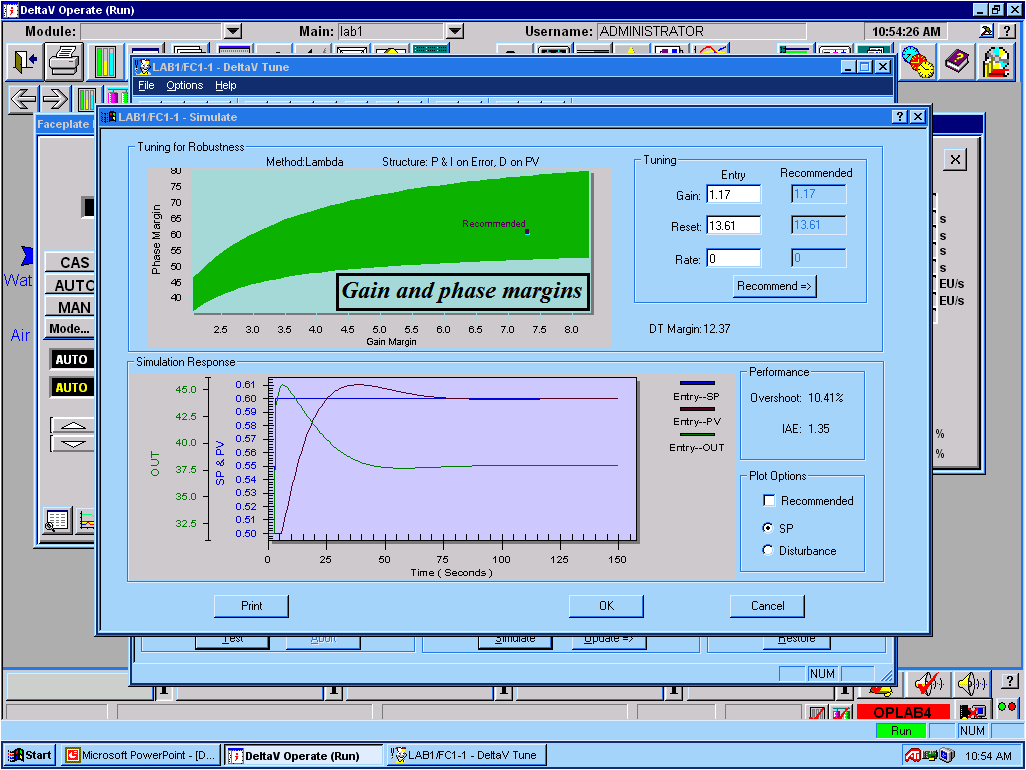Expand the Main dropdown arrow
Image resolution: width=1026 pixels, height=770 pixels.
point(455,31)
